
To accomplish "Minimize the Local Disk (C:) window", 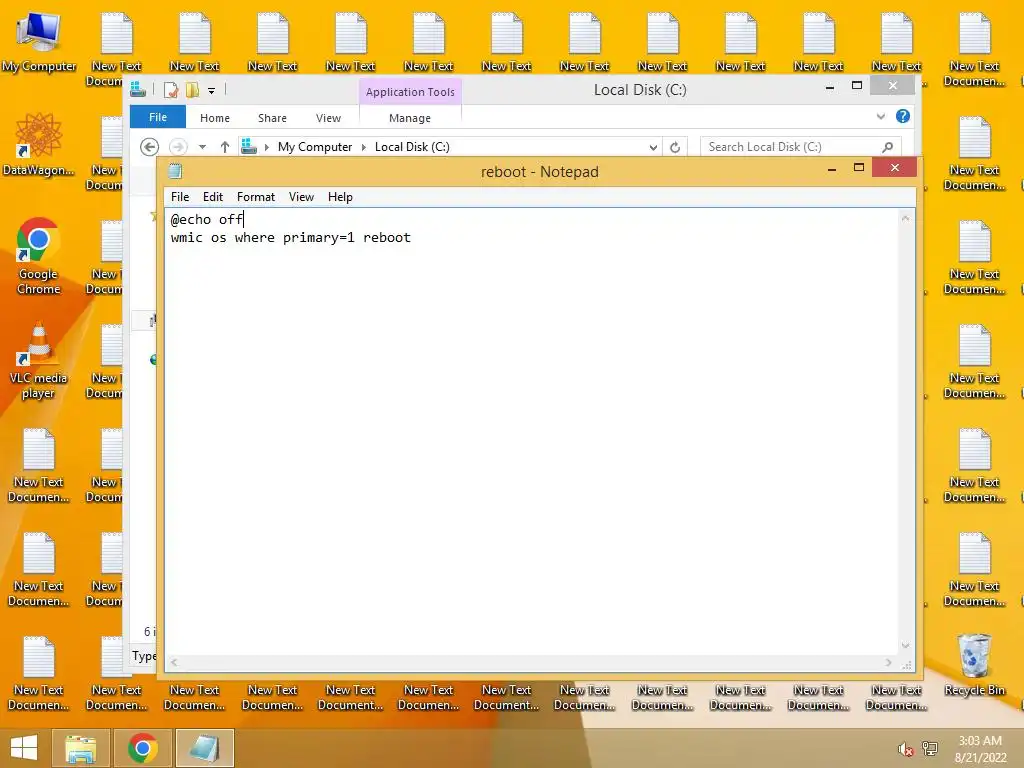I will point(830,86).
